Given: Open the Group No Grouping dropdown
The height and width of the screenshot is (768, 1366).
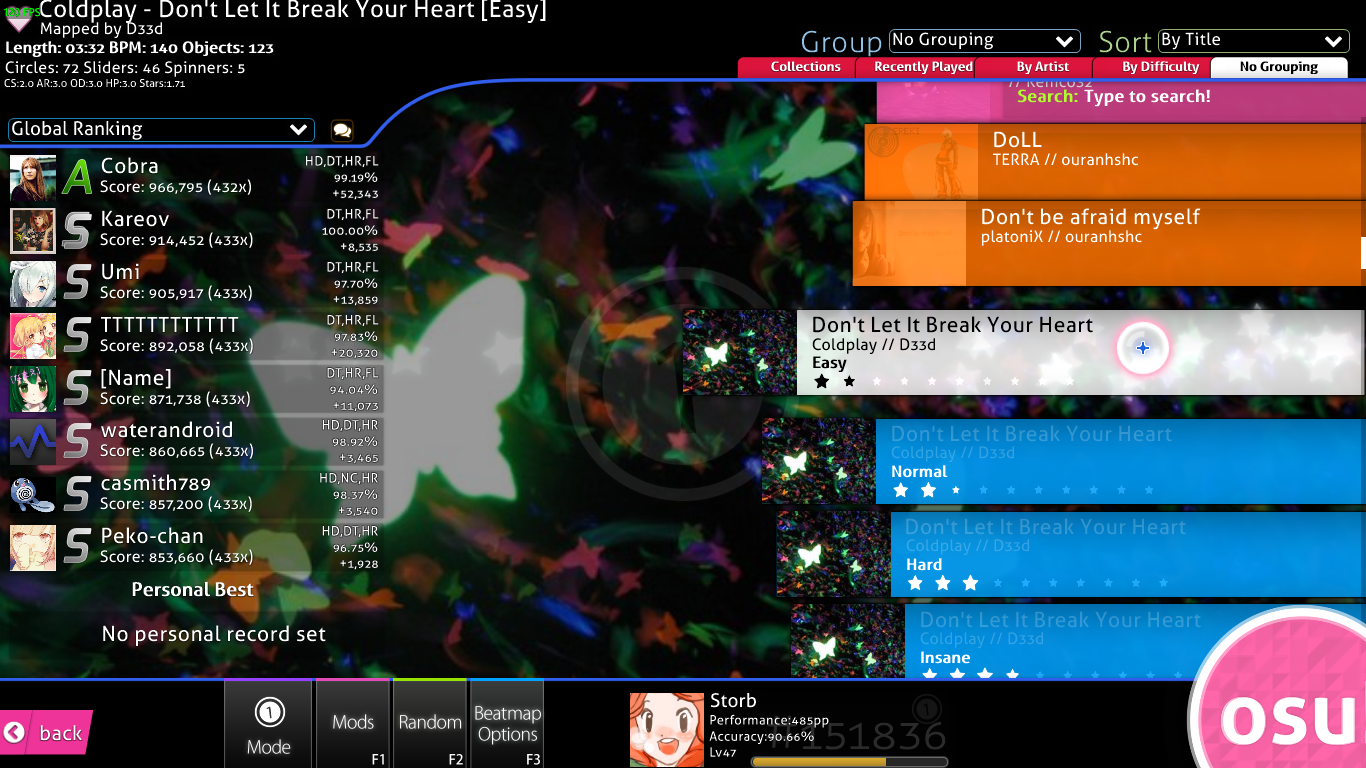Looking at the screenshot, I should pos(984,41).
